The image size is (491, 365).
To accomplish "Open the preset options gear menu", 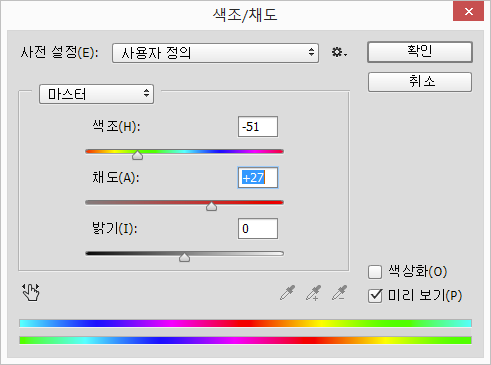I will pyautogui.click(x=339, y=52).
